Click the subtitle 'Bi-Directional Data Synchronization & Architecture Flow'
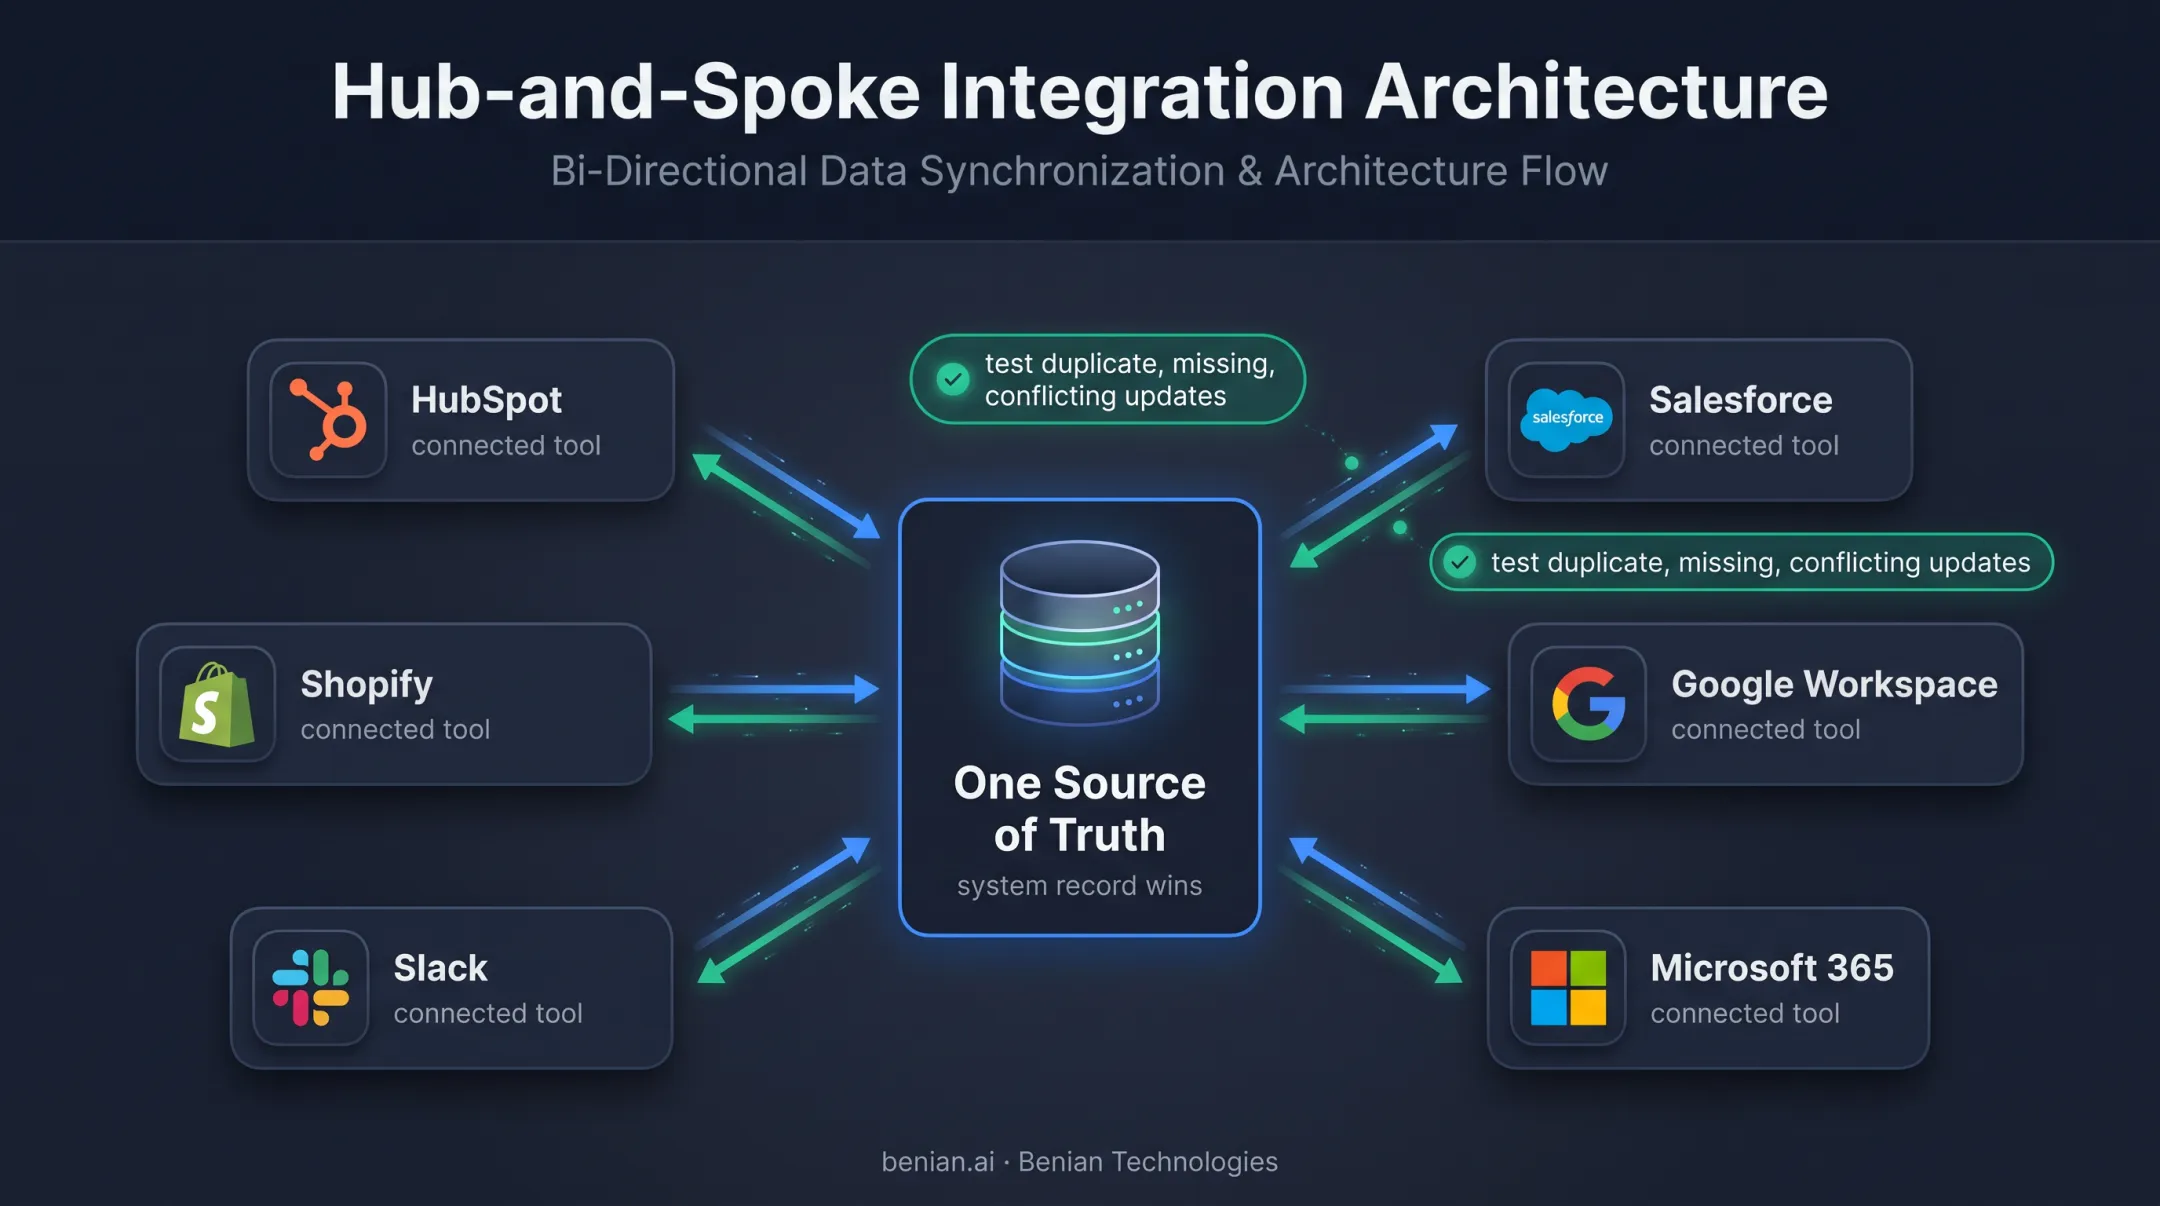Image resolution: width=2160 pixels, height=1206 pixels. click(x=1079, y=171)
